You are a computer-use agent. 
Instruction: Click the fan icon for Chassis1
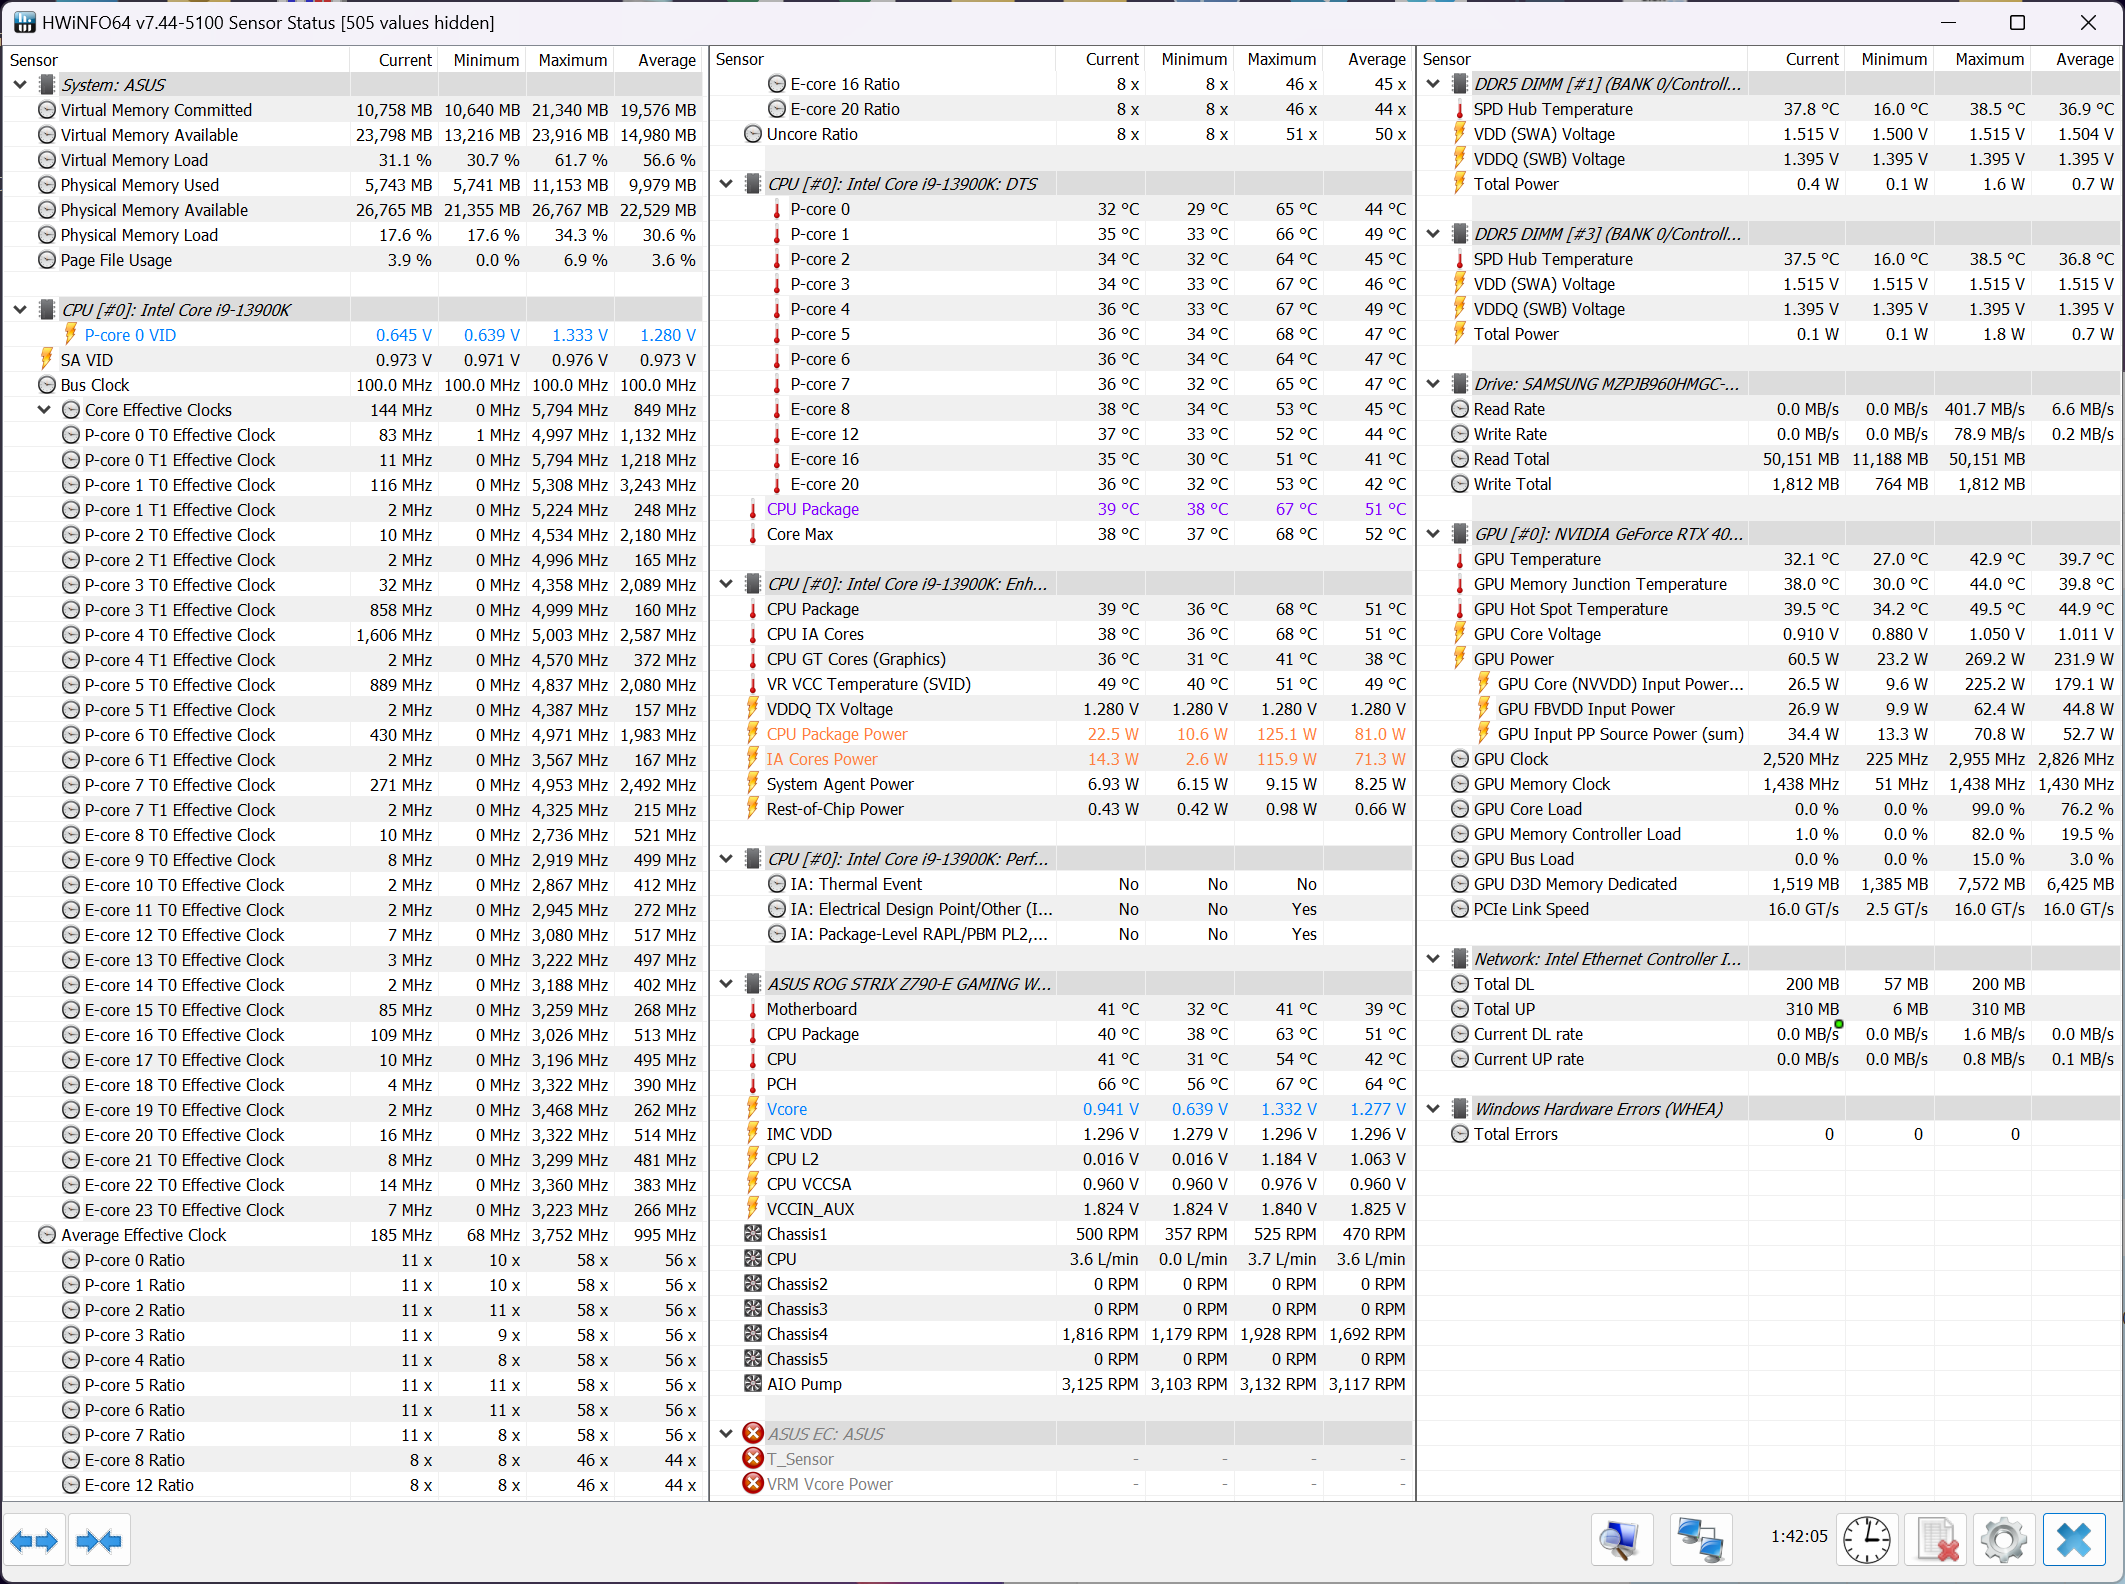coord(753,1234)
